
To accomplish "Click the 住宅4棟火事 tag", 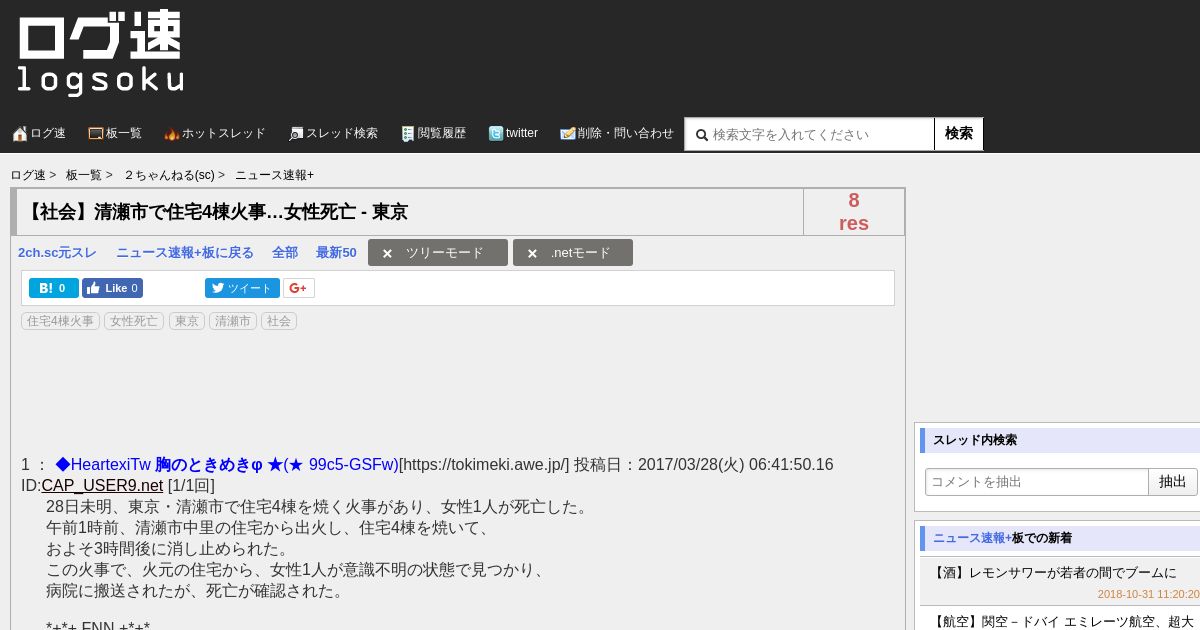I will click(x=60, y=321).
